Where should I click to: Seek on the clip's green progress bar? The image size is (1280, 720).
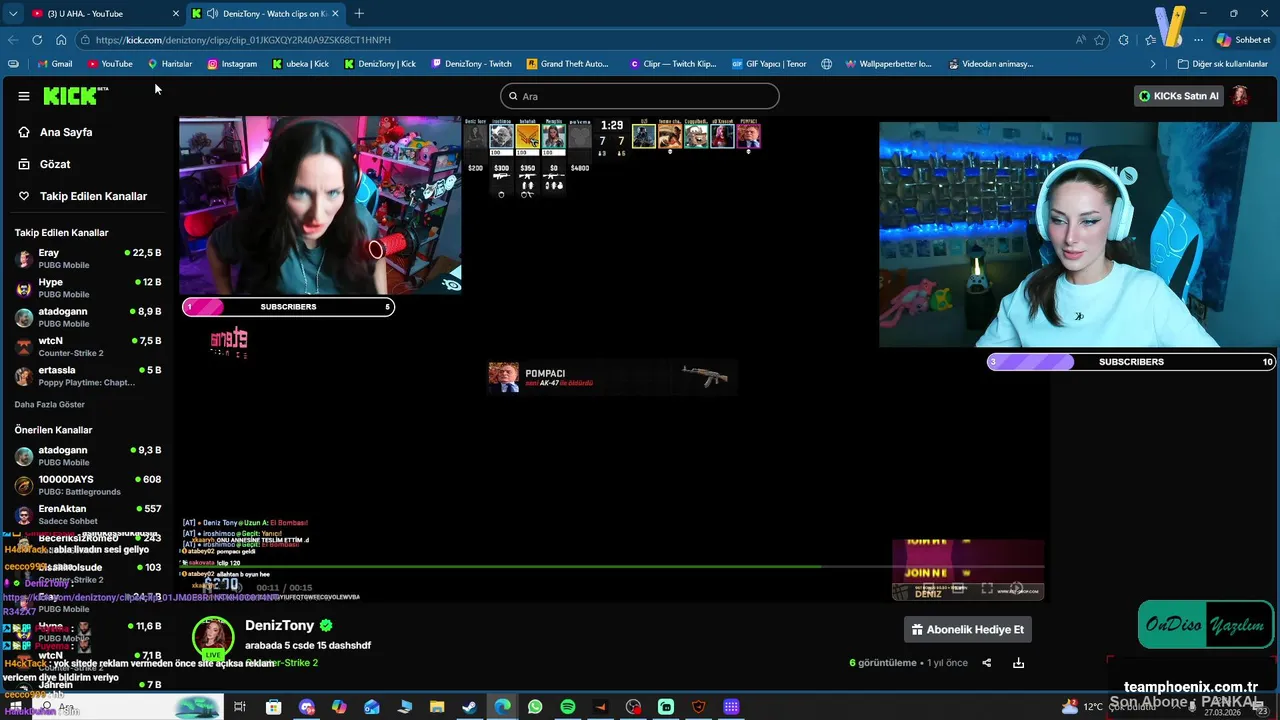612,567
